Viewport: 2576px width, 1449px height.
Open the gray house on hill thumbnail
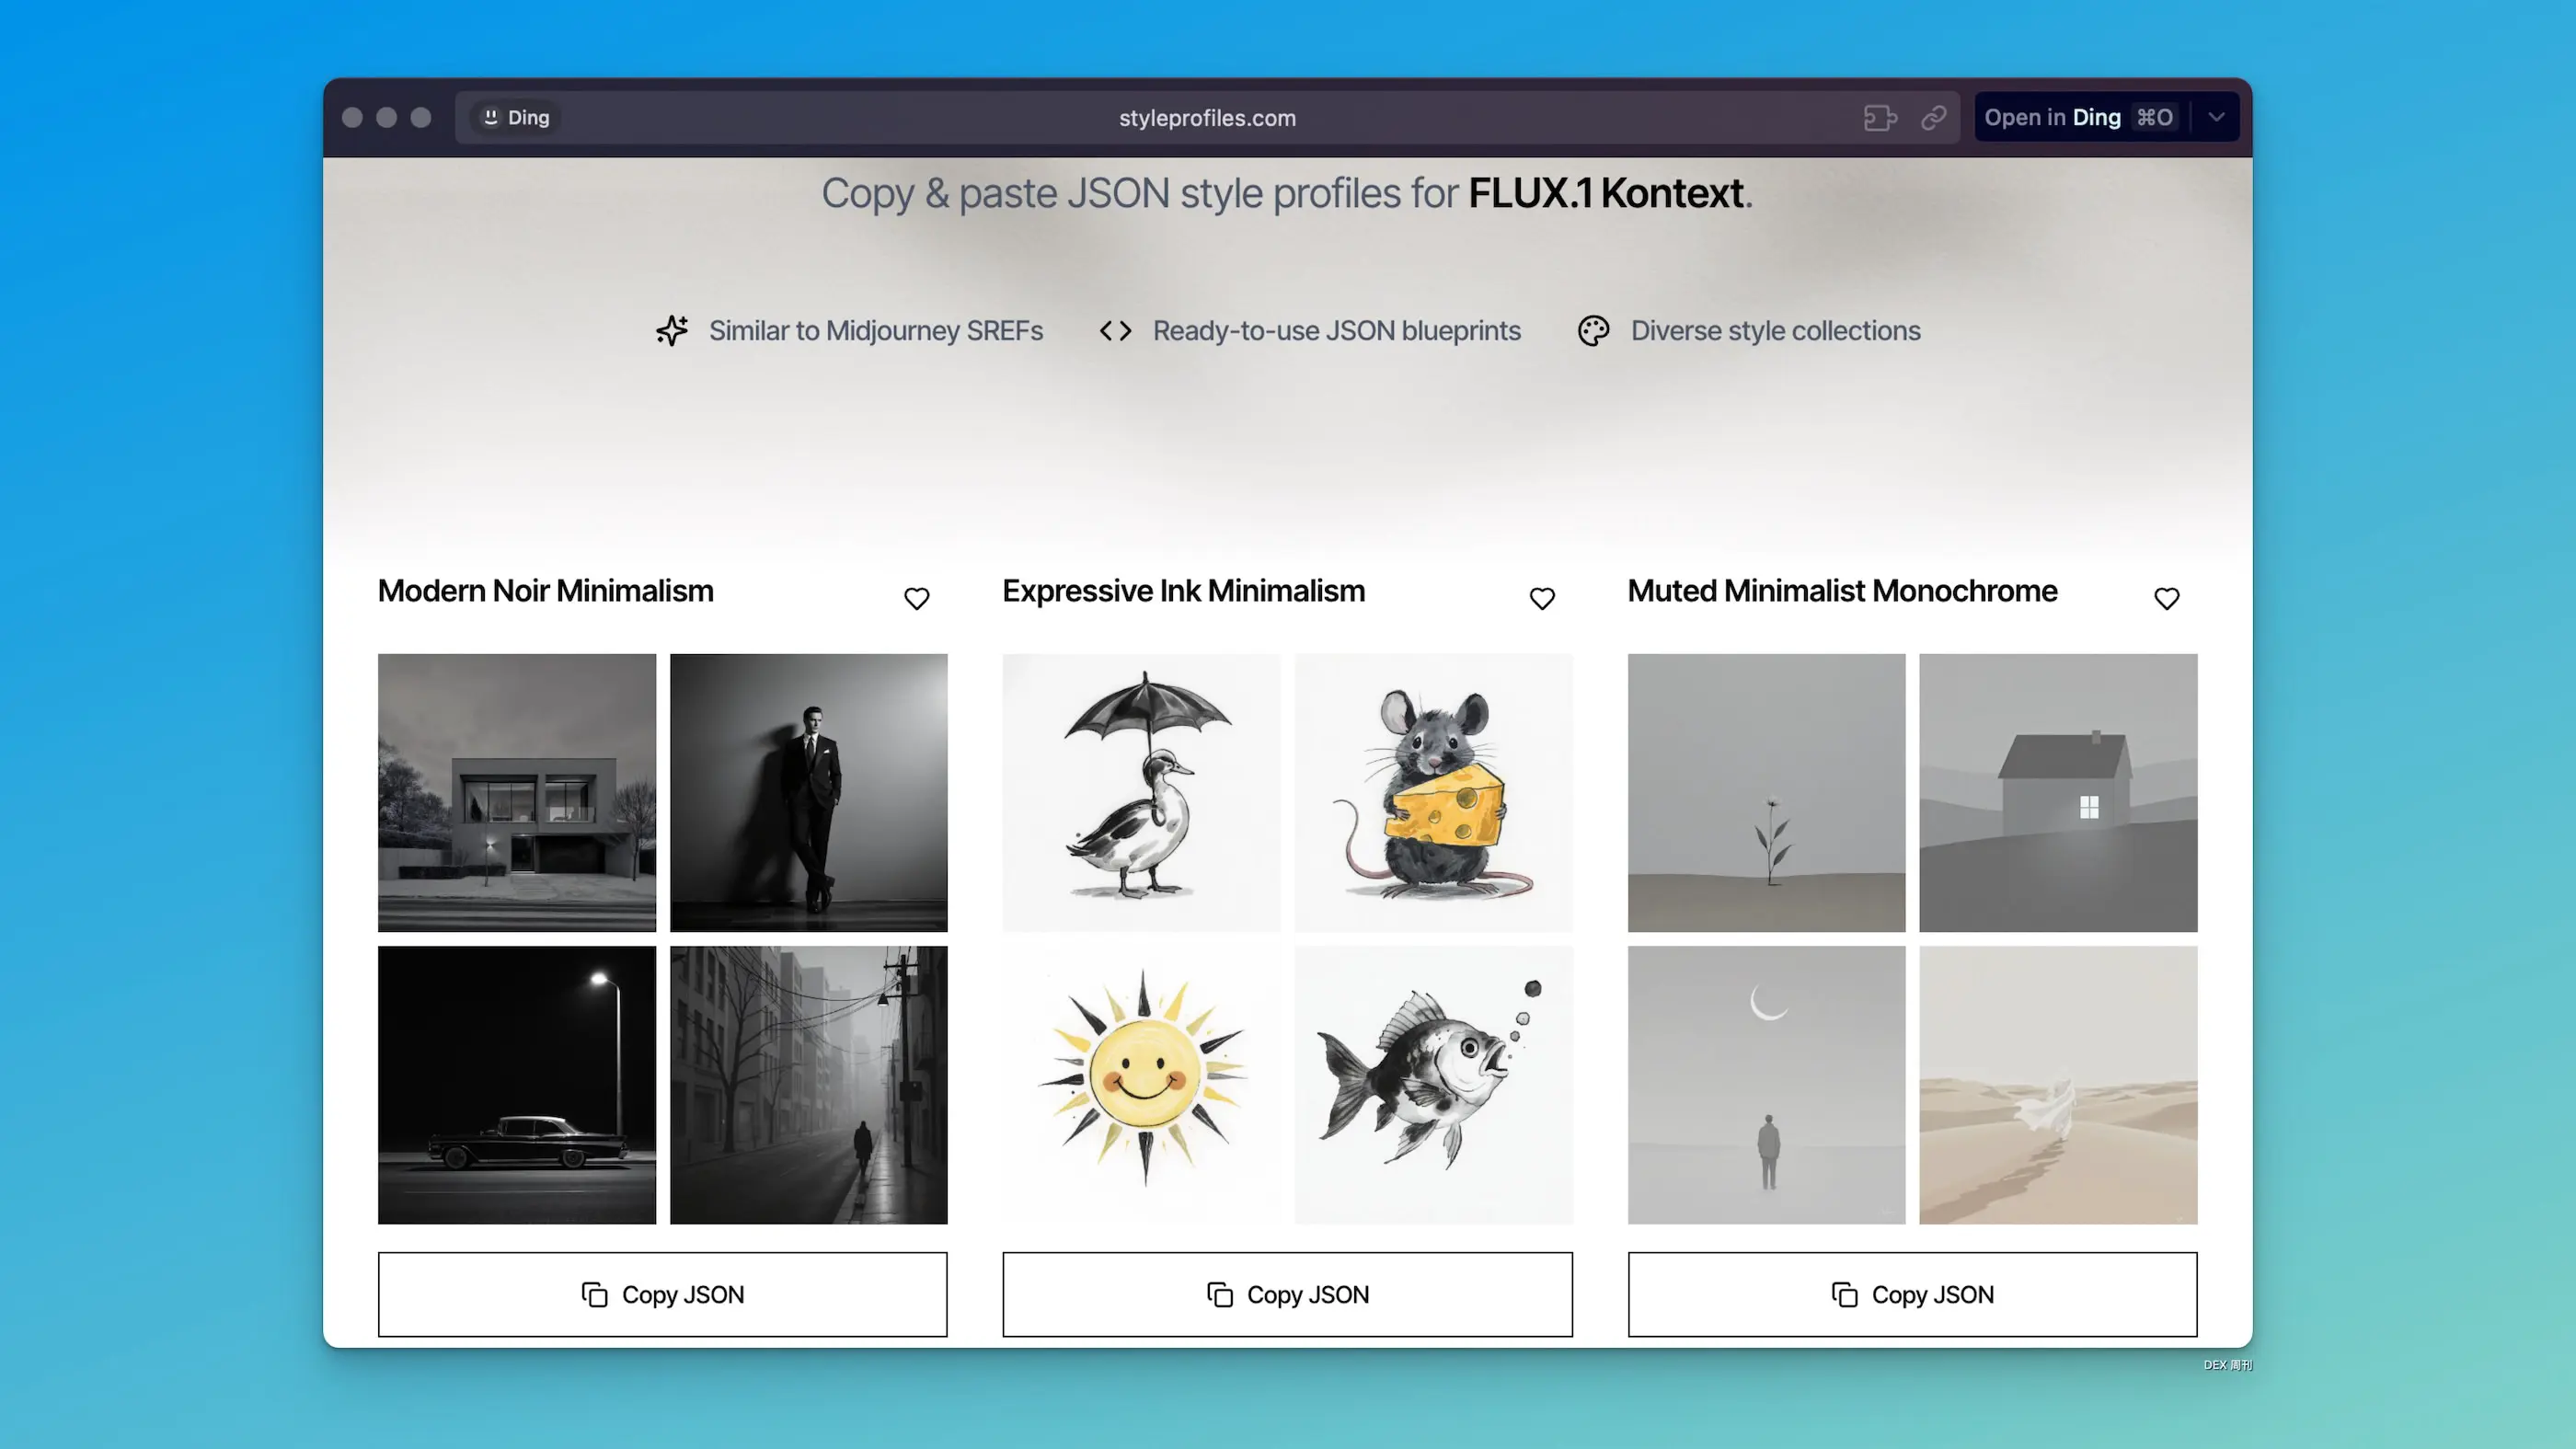(x=2058, y=792)
